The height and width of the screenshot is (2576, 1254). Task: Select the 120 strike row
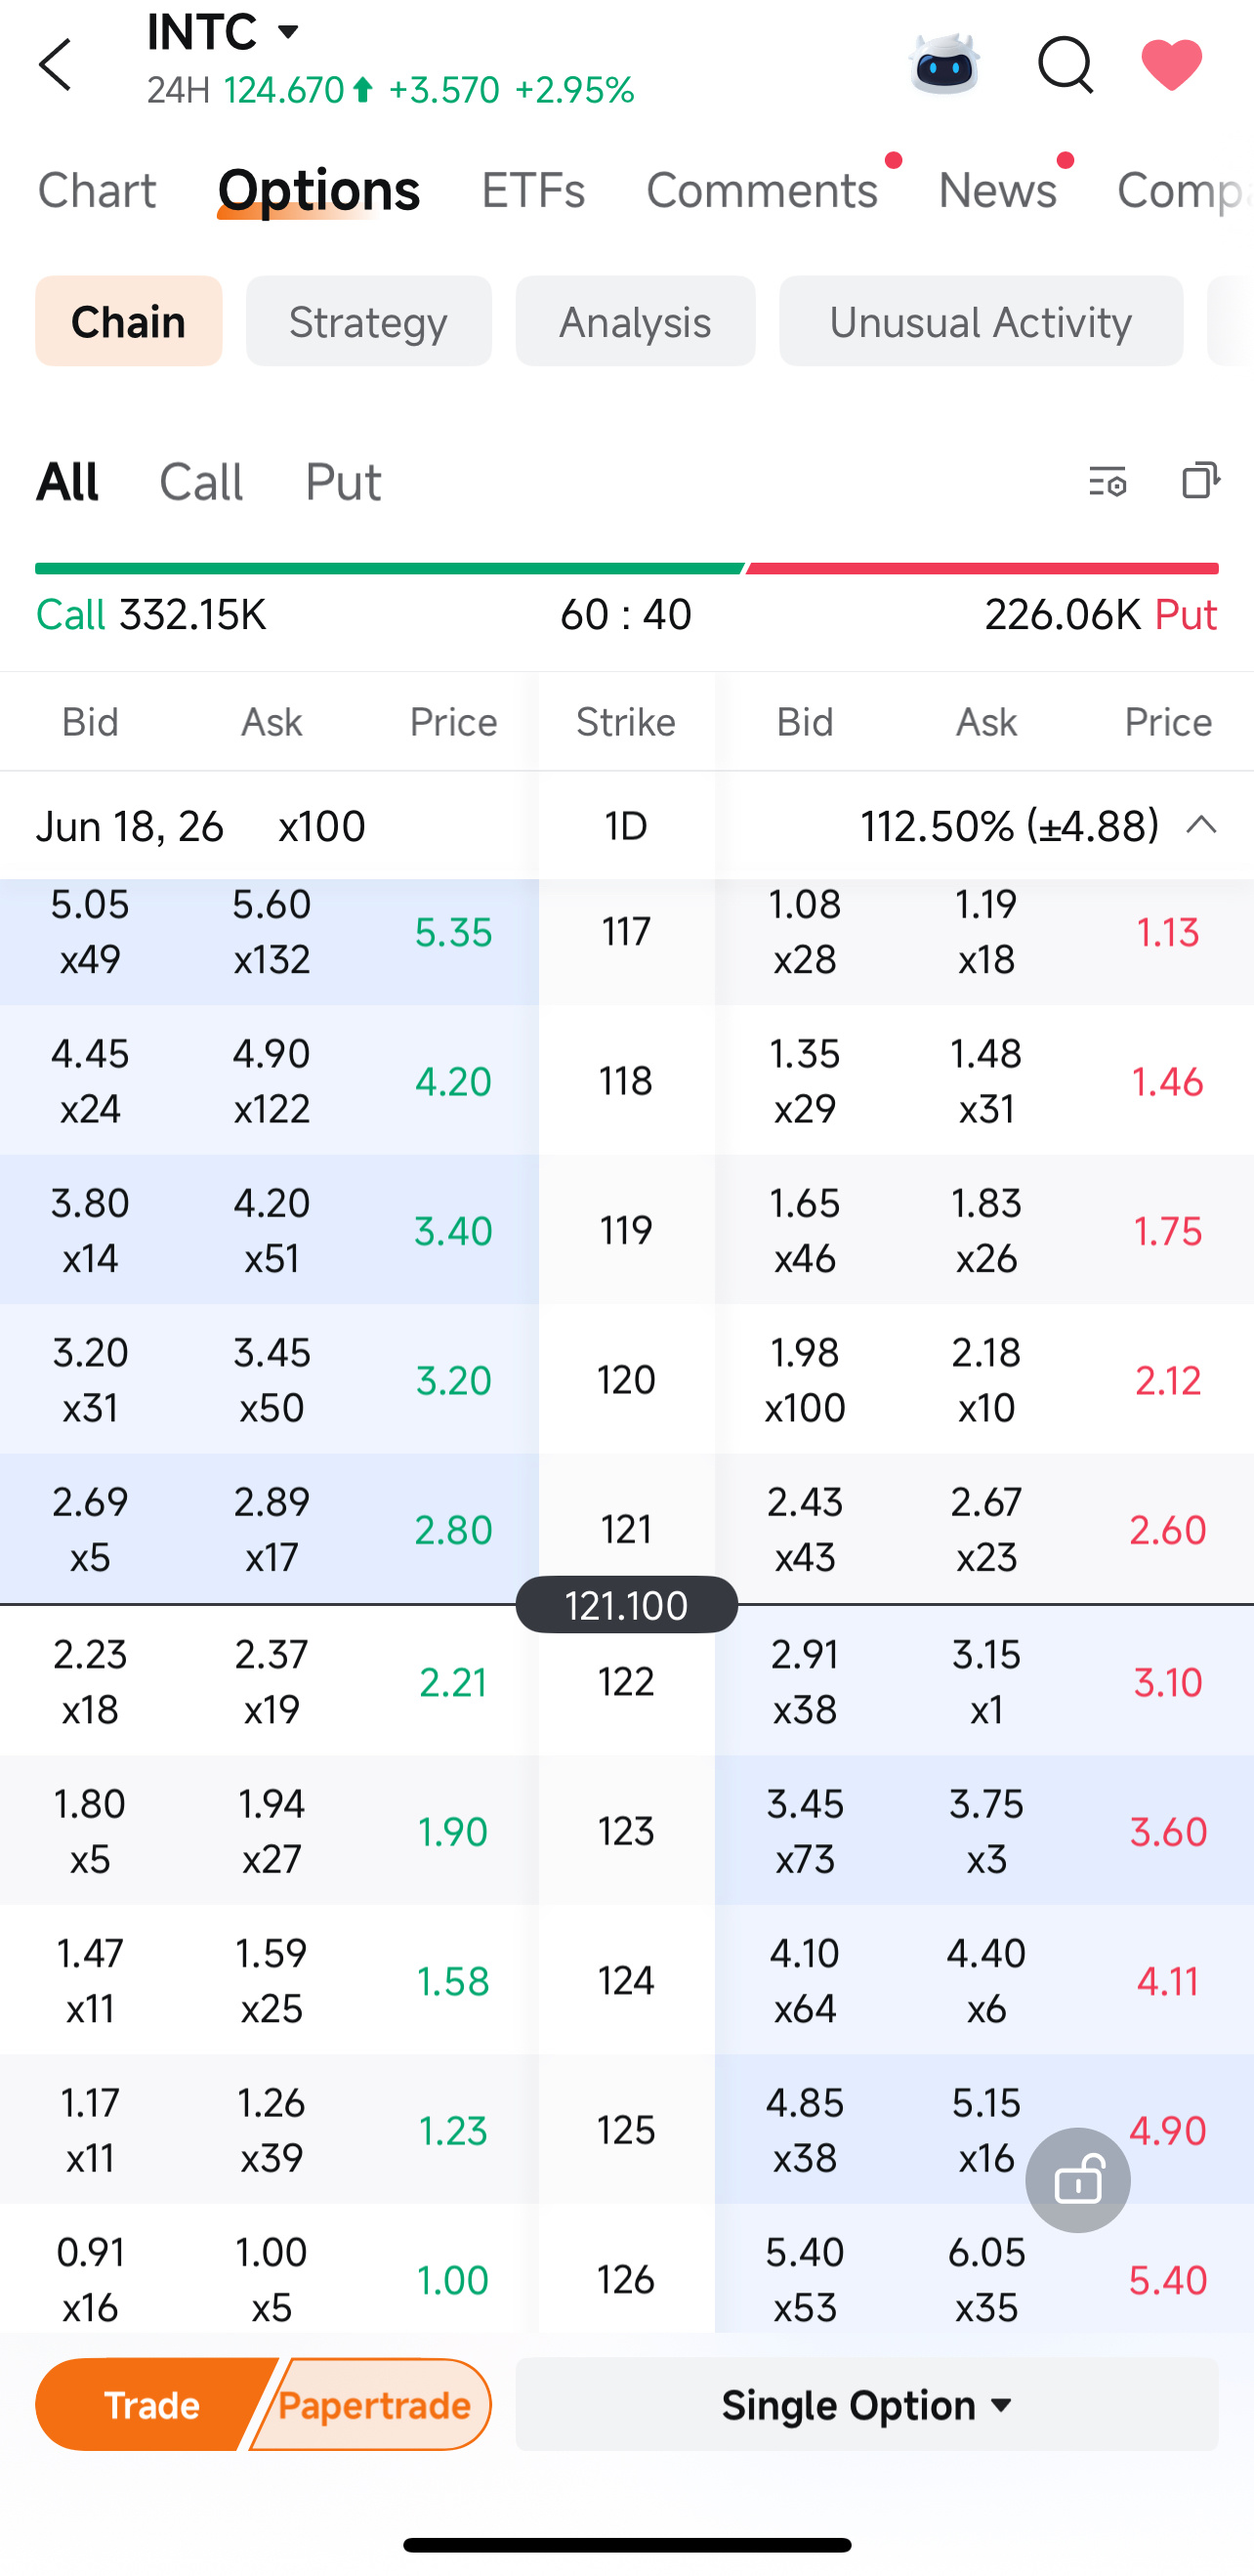[627, 1380]
